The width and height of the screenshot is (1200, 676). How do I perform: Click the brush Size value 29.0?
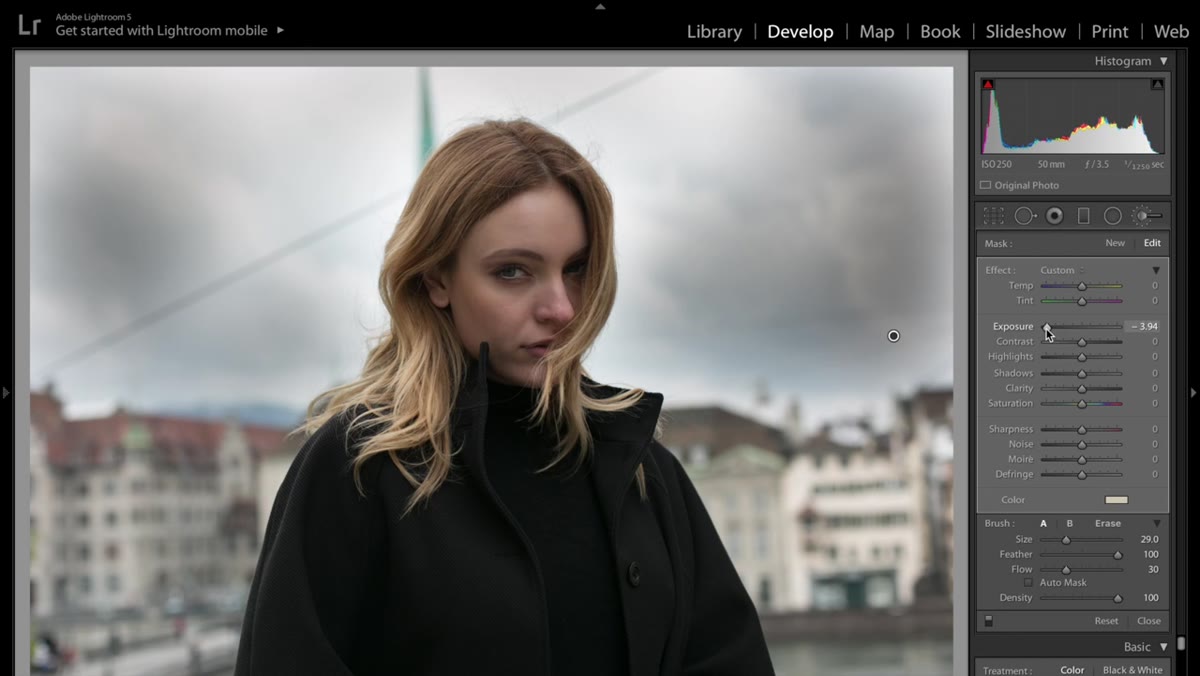[1149, 539]
